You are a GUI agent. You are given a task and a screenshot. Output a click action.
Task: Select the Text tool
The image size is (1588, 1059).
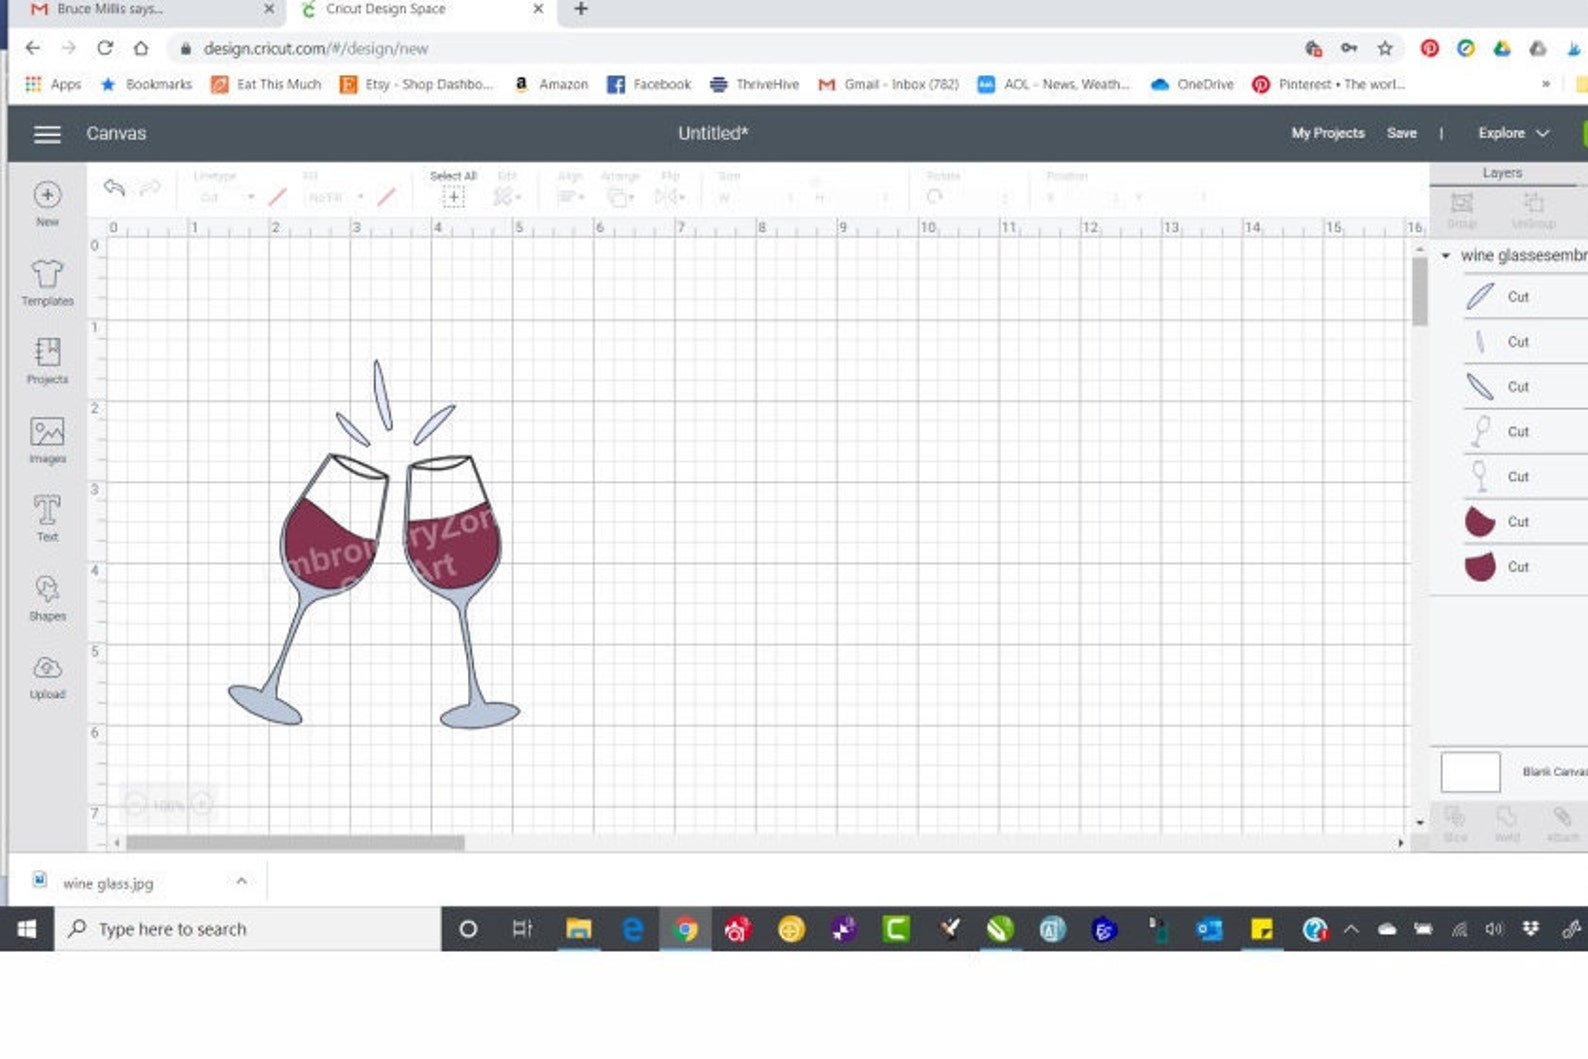pyautogui.click(x=47, y=518)
